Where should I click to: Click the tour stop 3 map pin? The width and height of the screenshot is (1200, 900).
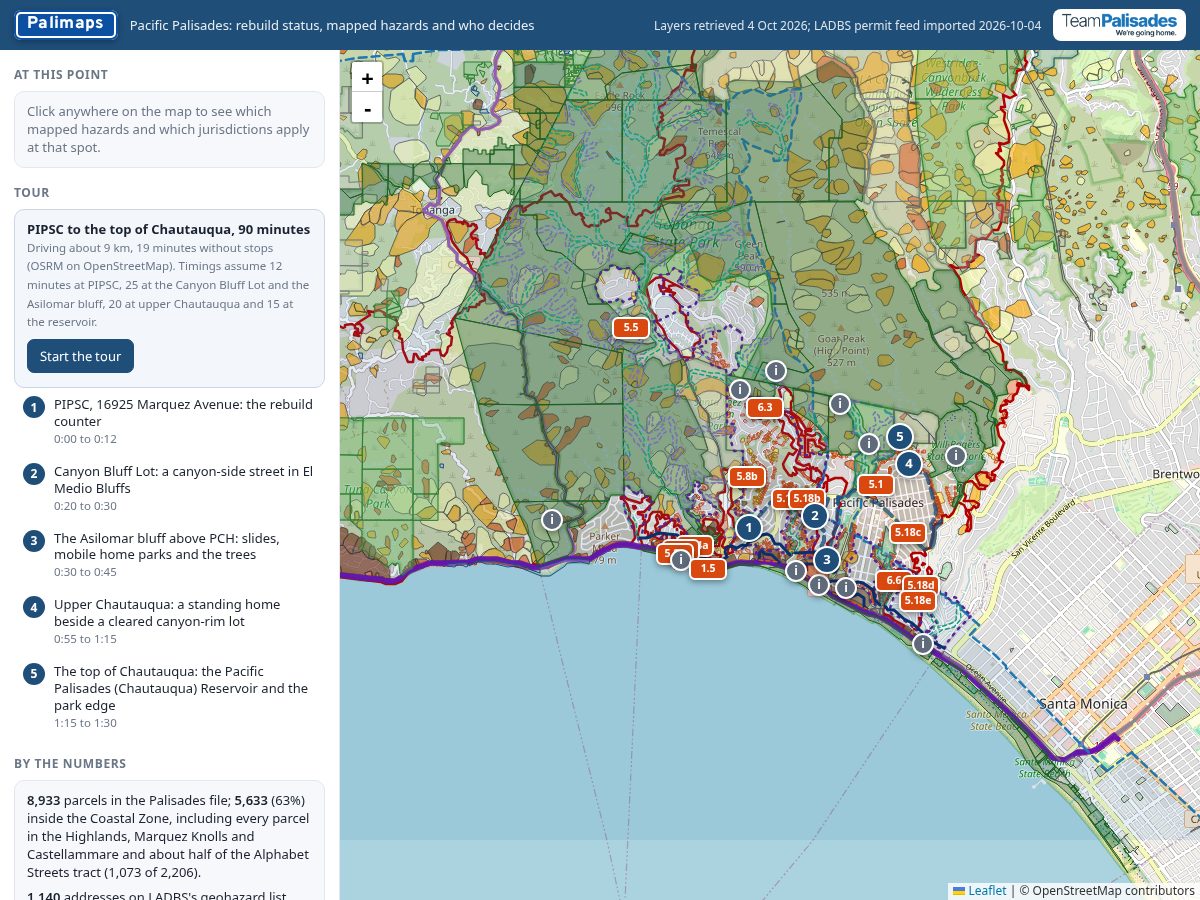[825, 560]
